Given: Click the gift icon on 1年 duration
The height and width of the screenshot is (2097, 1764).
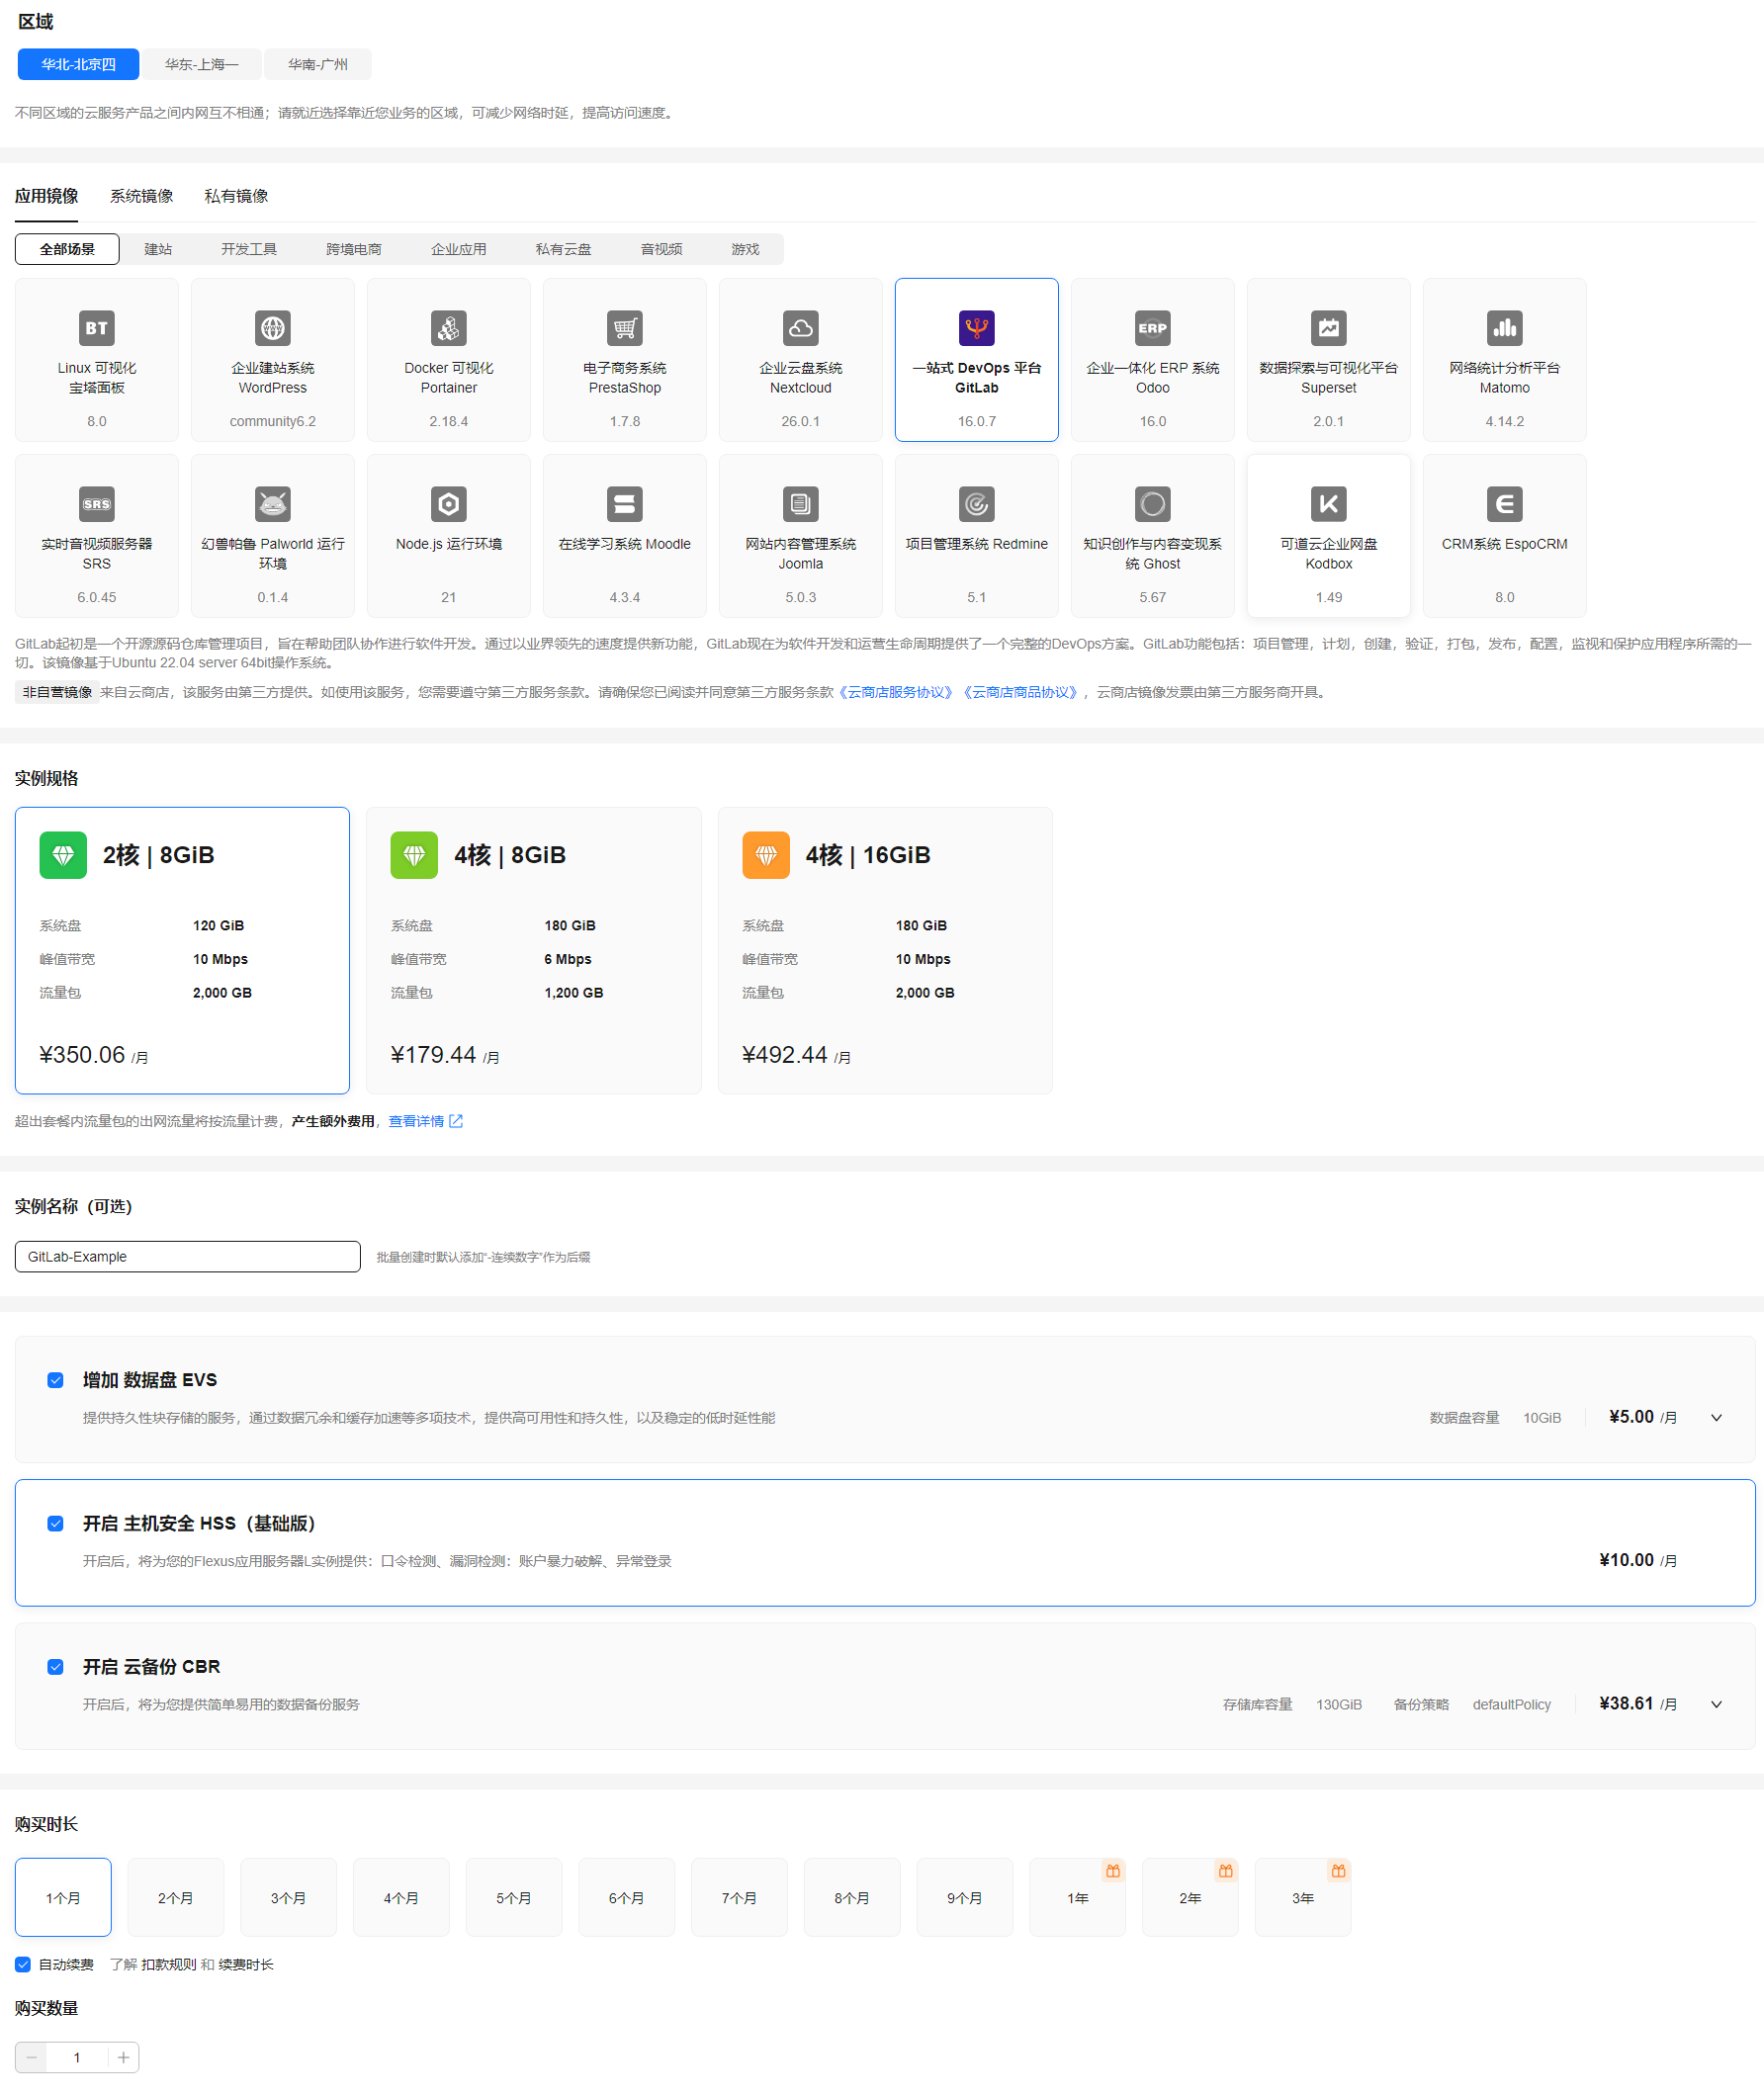Looking at the screenshot, I should pyautogui.click(x=1113, y=1870).
